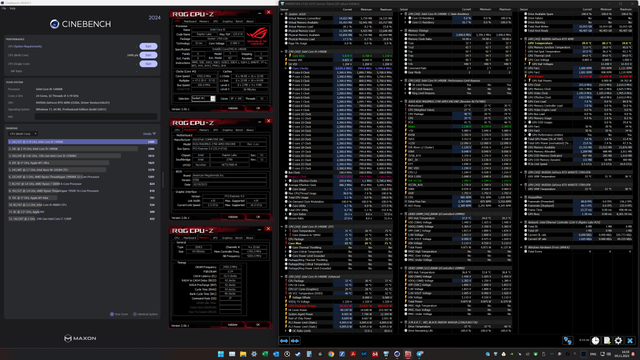This screenshot has height=360, width=640.
Task: Open Windows Start menu on taskbar
Action: (221, 354)
